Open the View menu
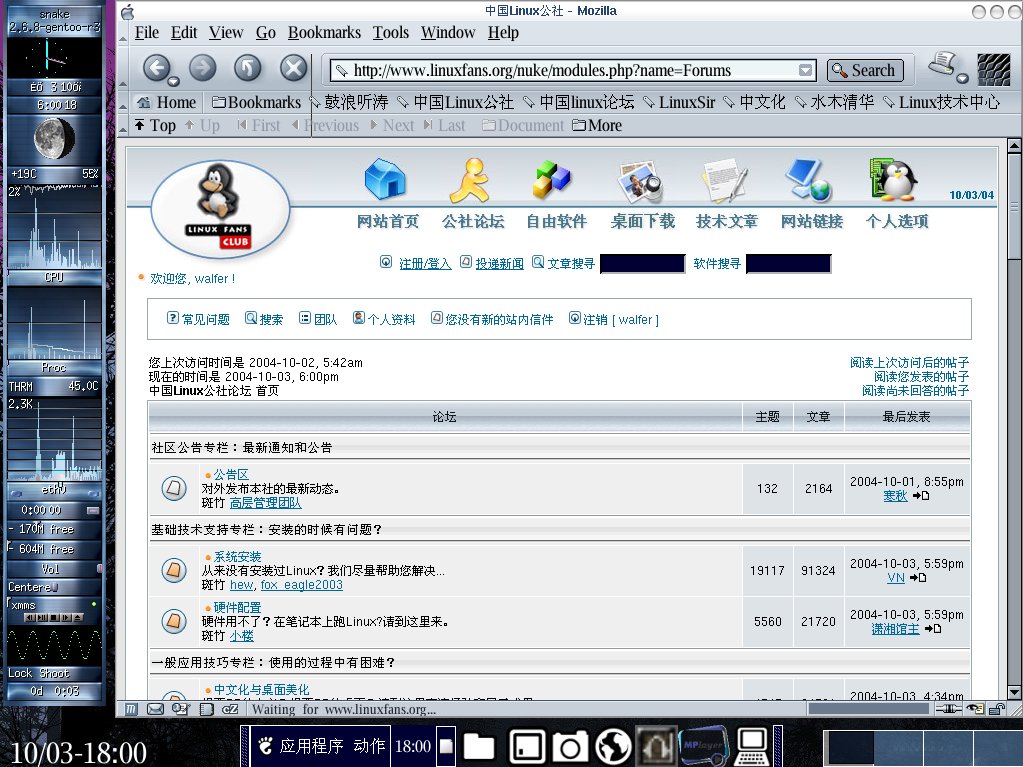This screenshot has width=1023, height=767. 226,33
